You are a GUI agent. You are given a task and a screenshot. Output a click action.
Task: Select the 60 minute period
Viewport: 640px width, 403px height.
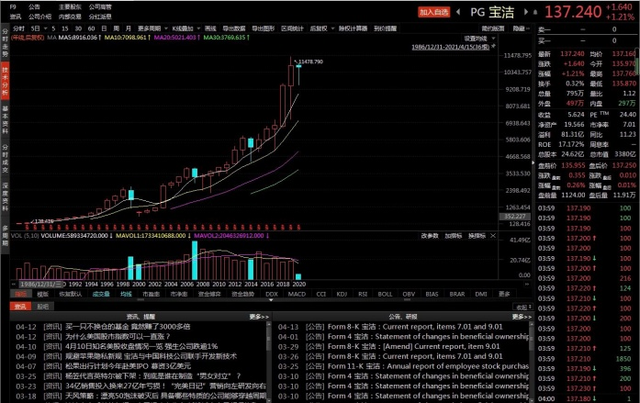[91, 29]
